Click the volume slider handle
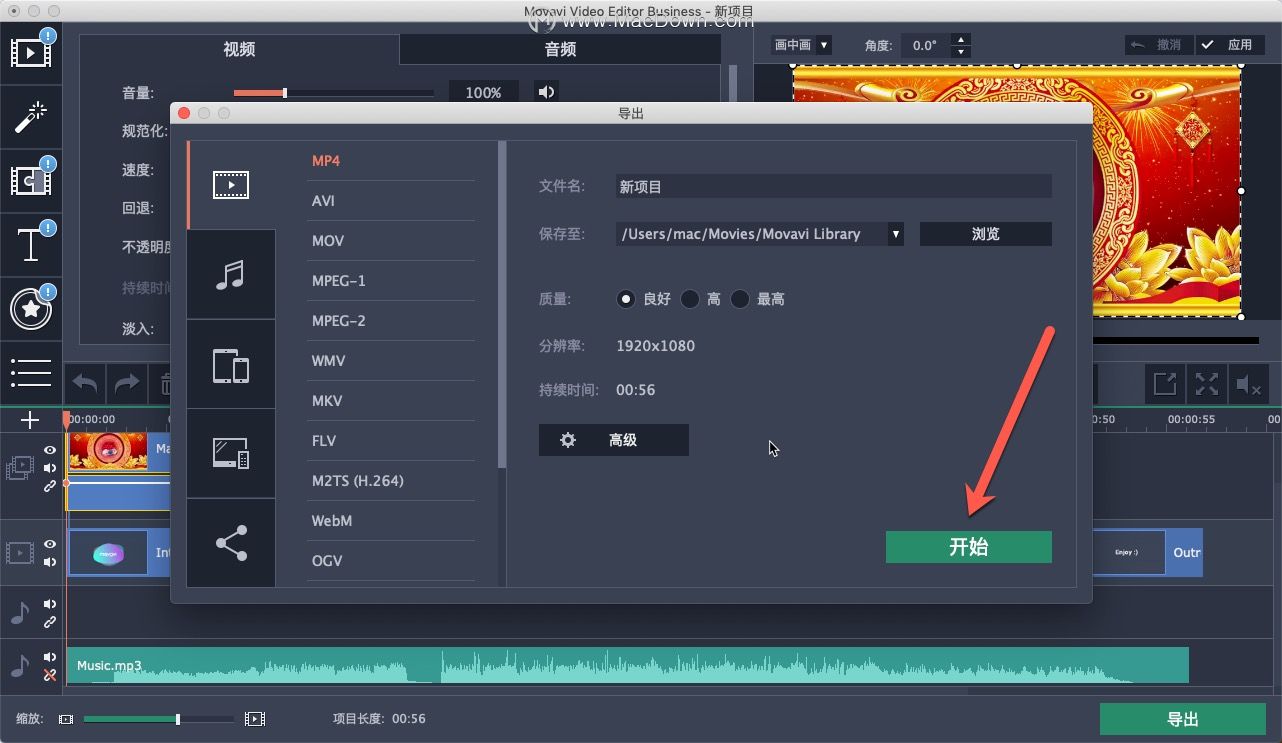The height and width of the screenshot is (743, 1282). pos(284,93)
